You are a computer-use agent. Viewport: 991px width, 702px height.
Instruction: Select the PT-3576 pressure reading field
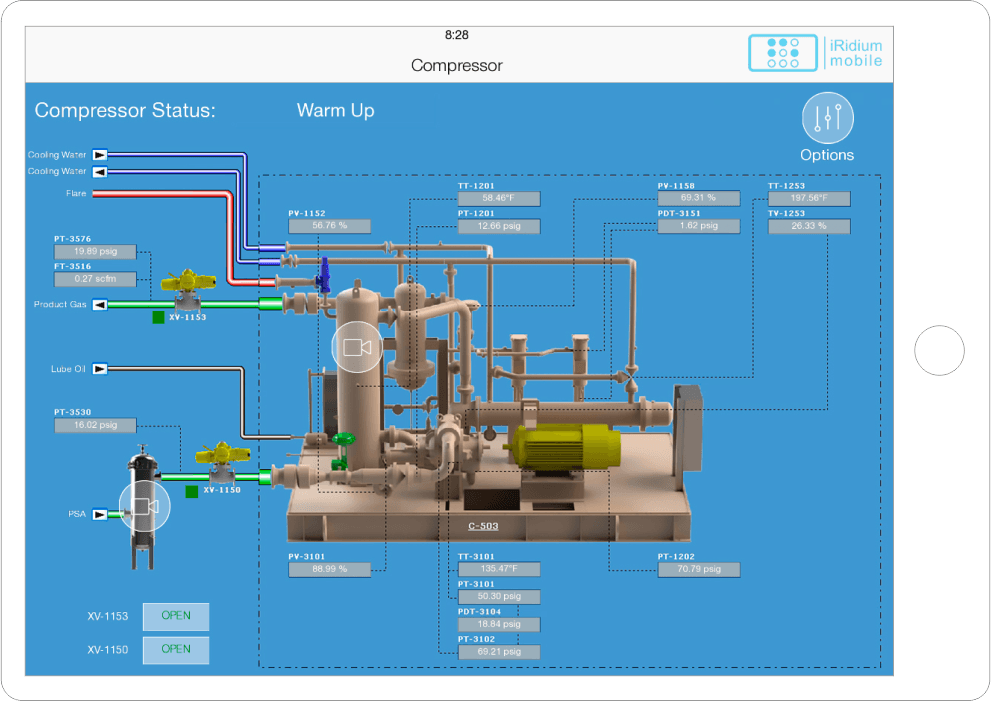95,252
